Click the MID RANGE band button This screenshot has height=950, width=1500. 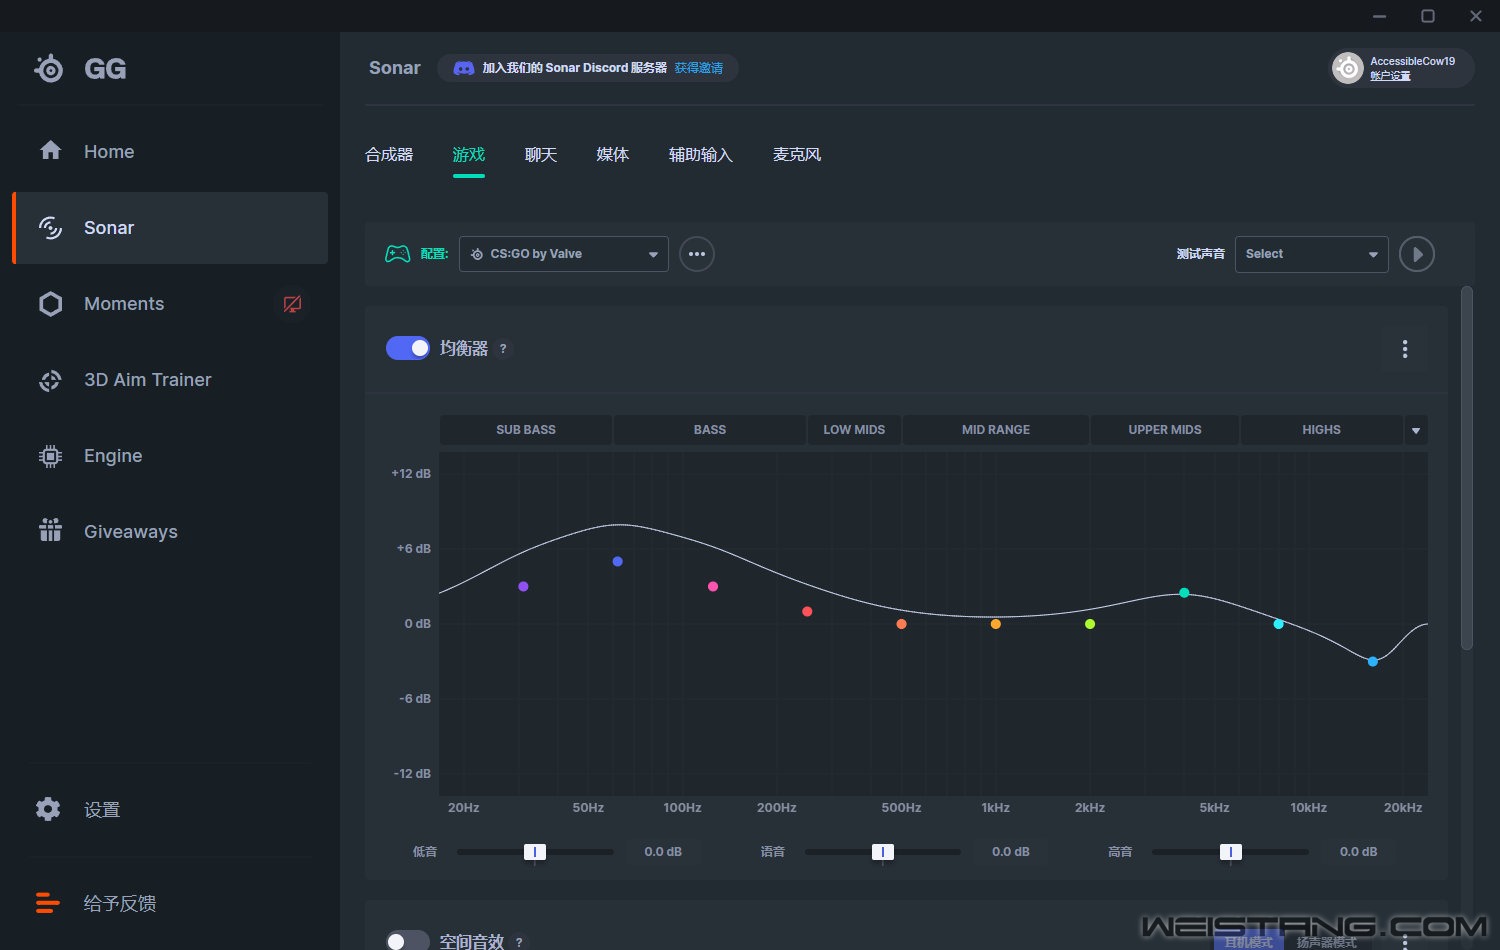pyautogui.click(x=996, y=430)
